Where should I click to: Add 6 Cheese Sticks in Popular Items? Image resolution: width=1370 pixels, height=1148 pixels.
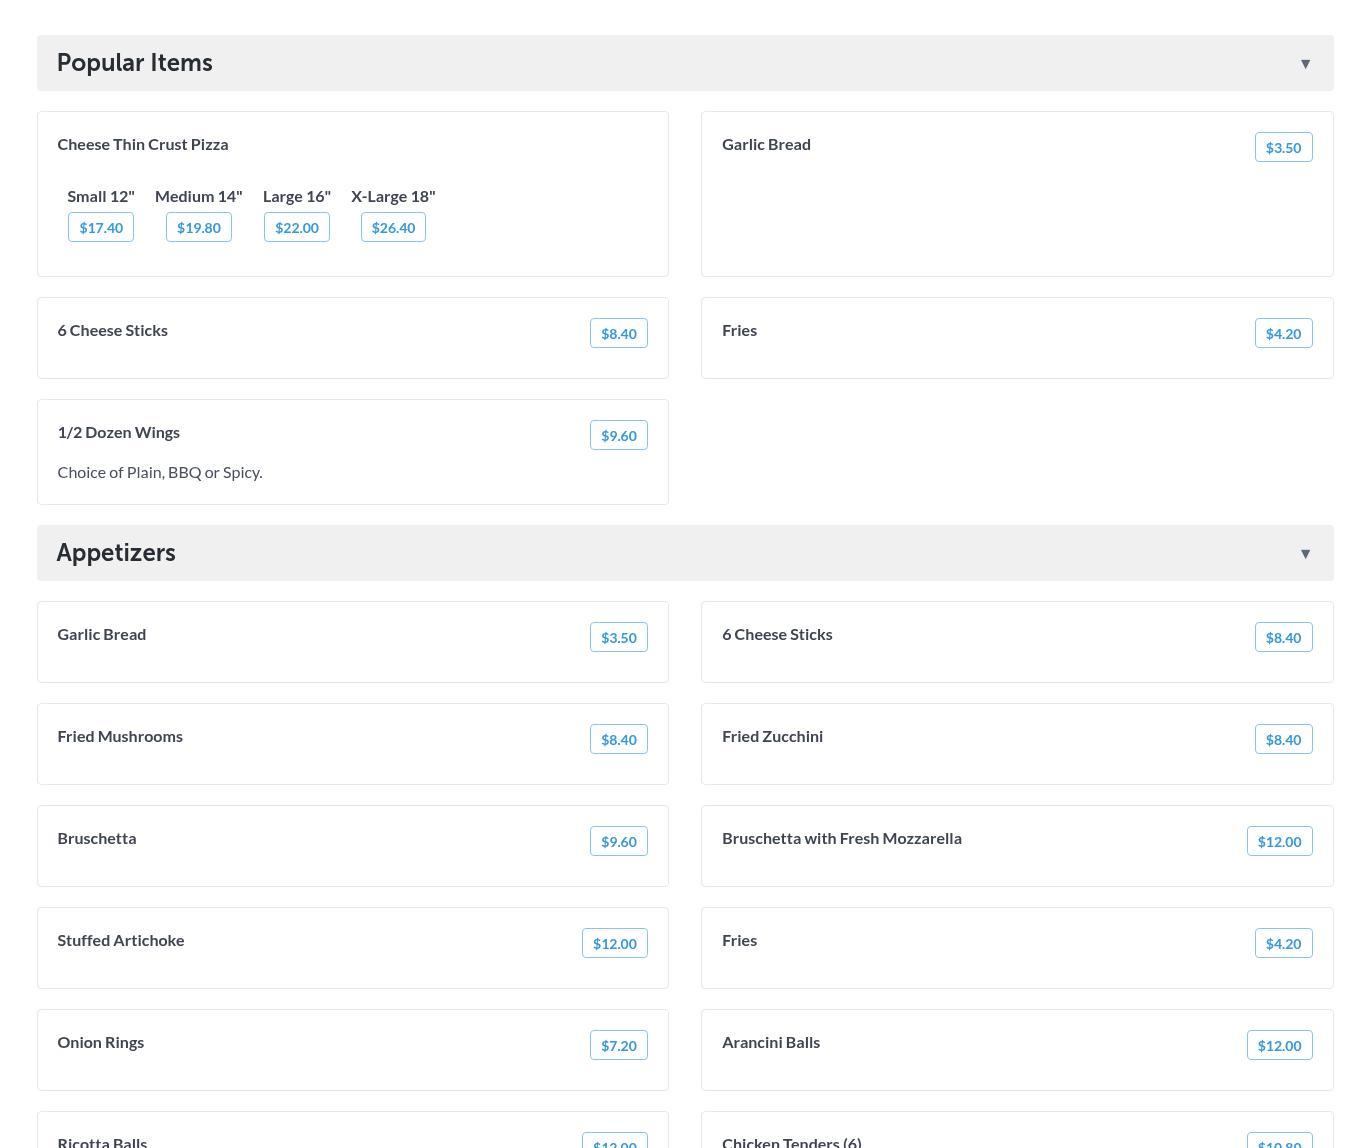pyautogui.click(x=618, y=334)
